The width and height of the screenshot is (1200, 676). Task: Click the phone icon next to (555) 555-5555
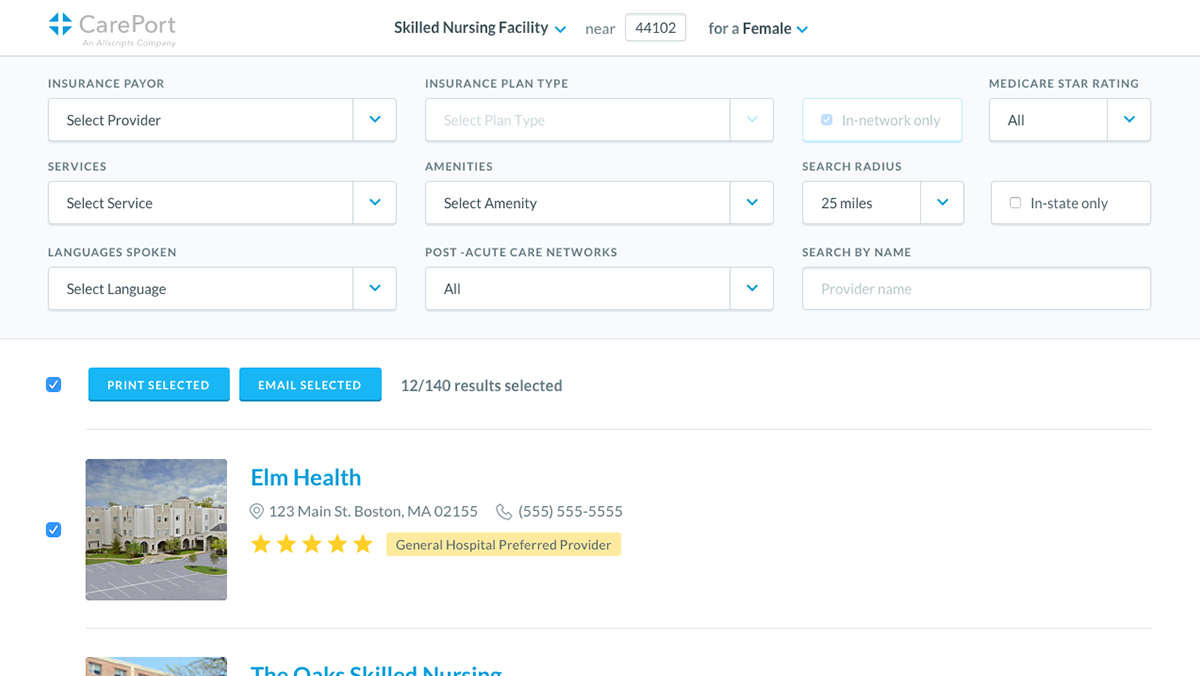(504, 511)
